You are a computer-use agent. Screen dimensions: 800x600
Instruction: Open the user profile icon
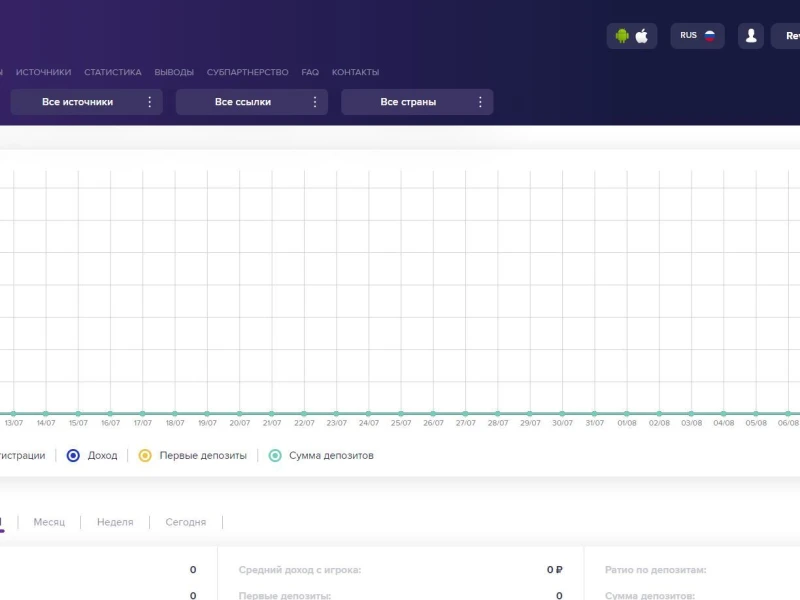(750, 36)
